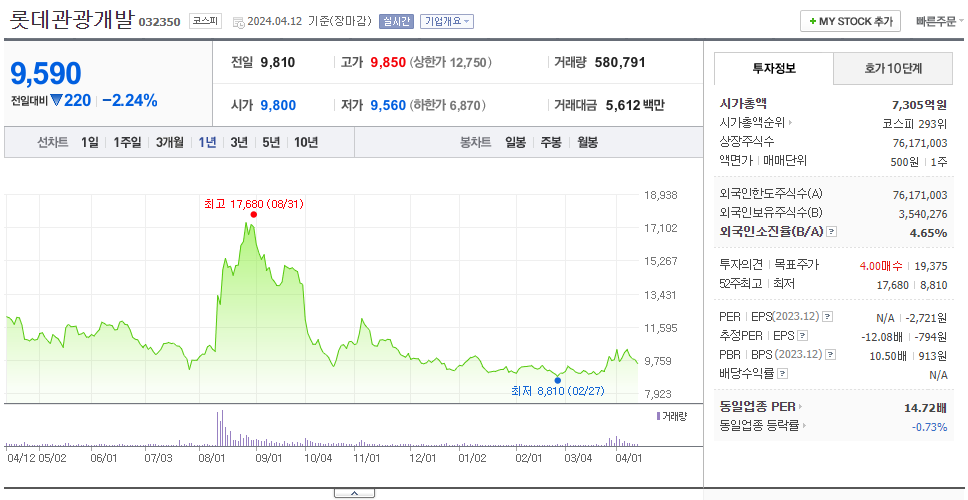Click the 외국인소진율 value 4.65%

click(x=929, y=233)
